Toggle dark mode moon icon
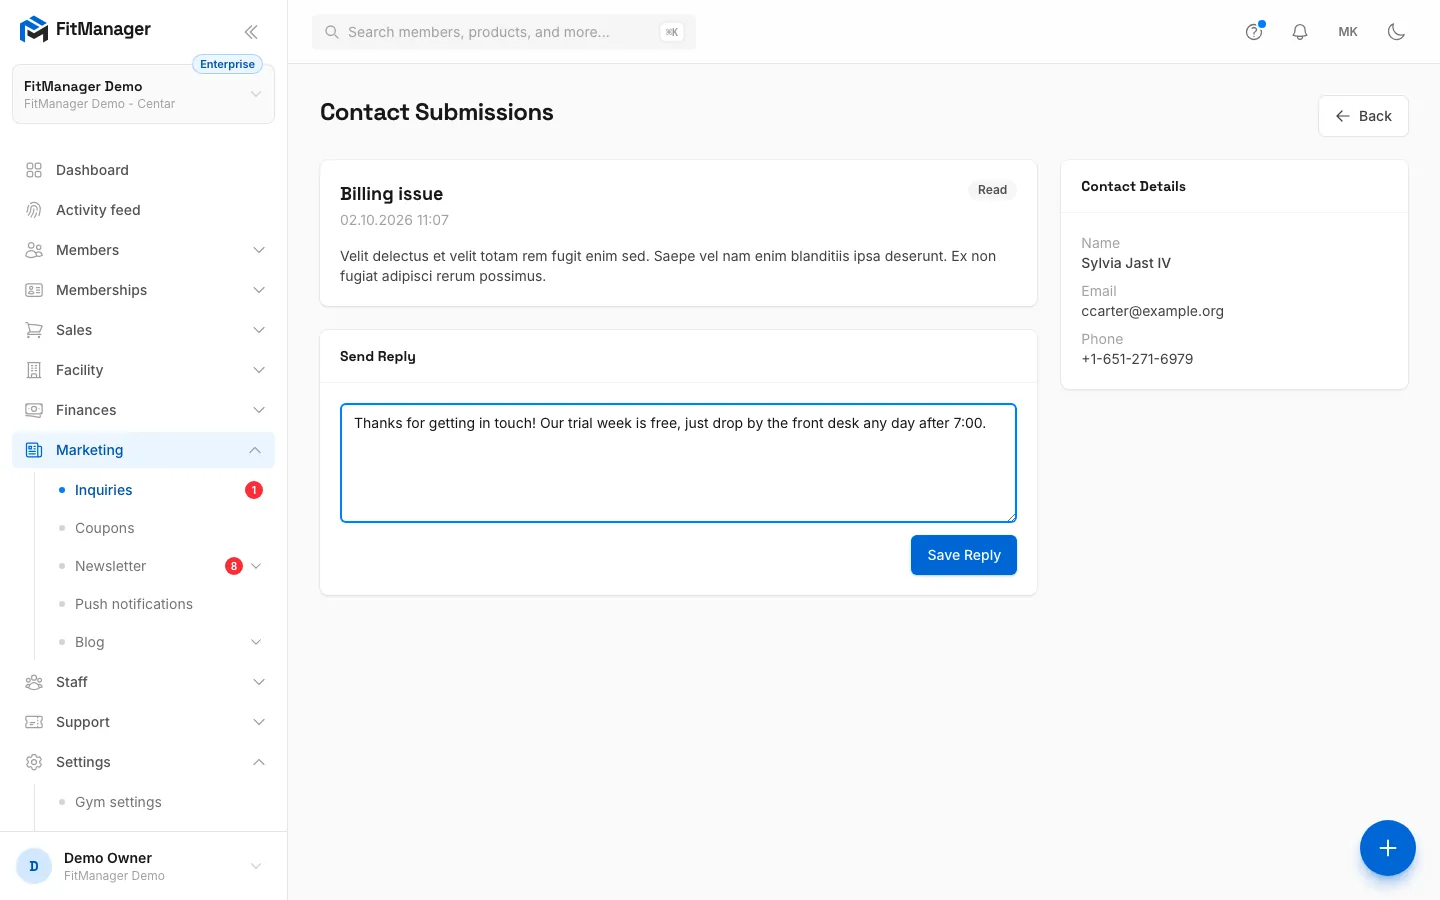 pyautogui.click(x=1396, y=32)
